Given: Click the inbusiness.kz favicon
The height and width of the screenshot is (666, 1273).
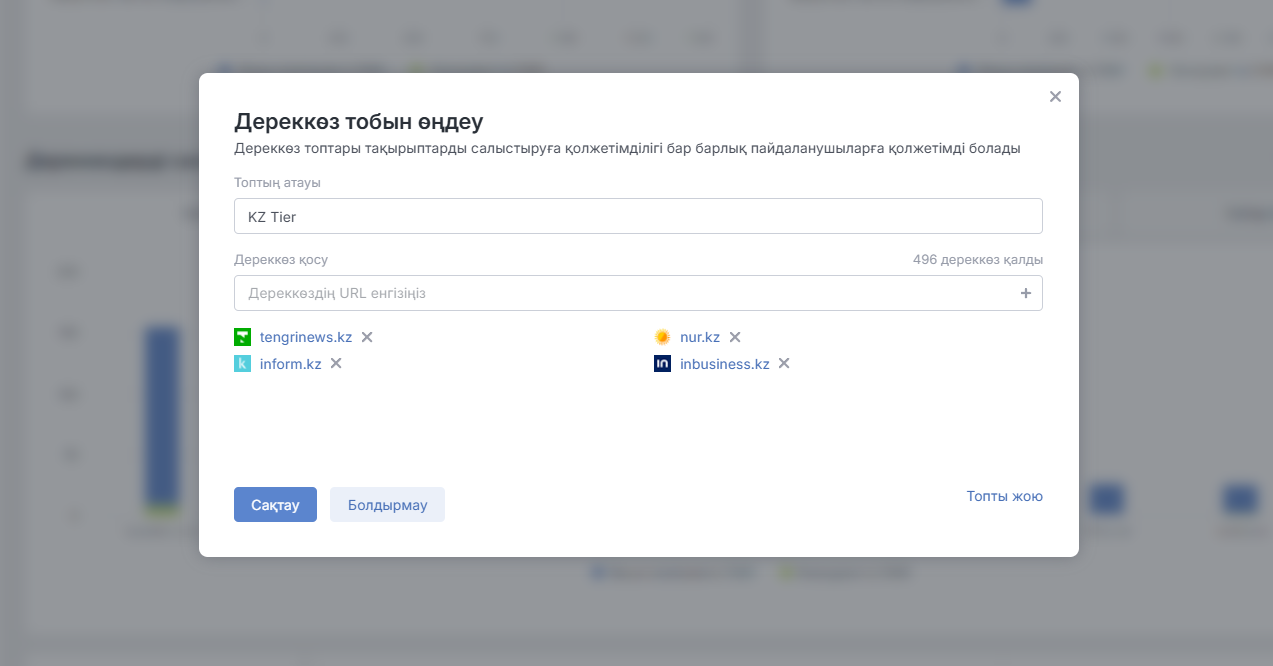Looking at the screenshot, I should [662, 364].
